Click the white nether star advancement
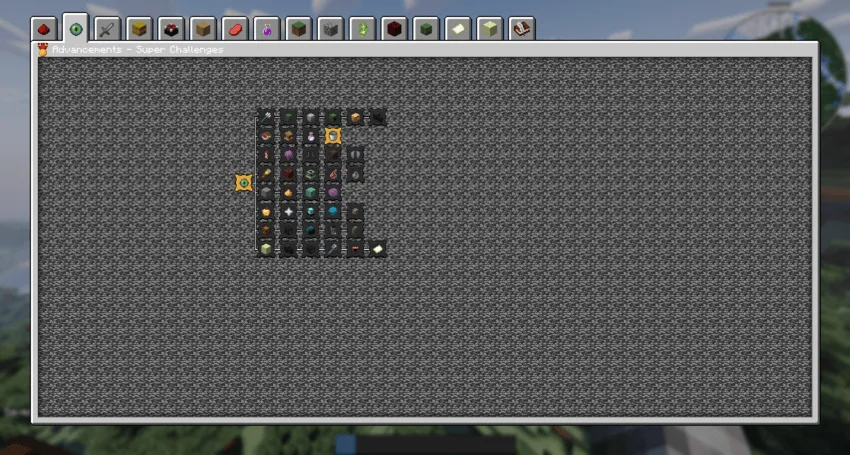This screenshot has width=850, height=455. (x=288, y=212)
